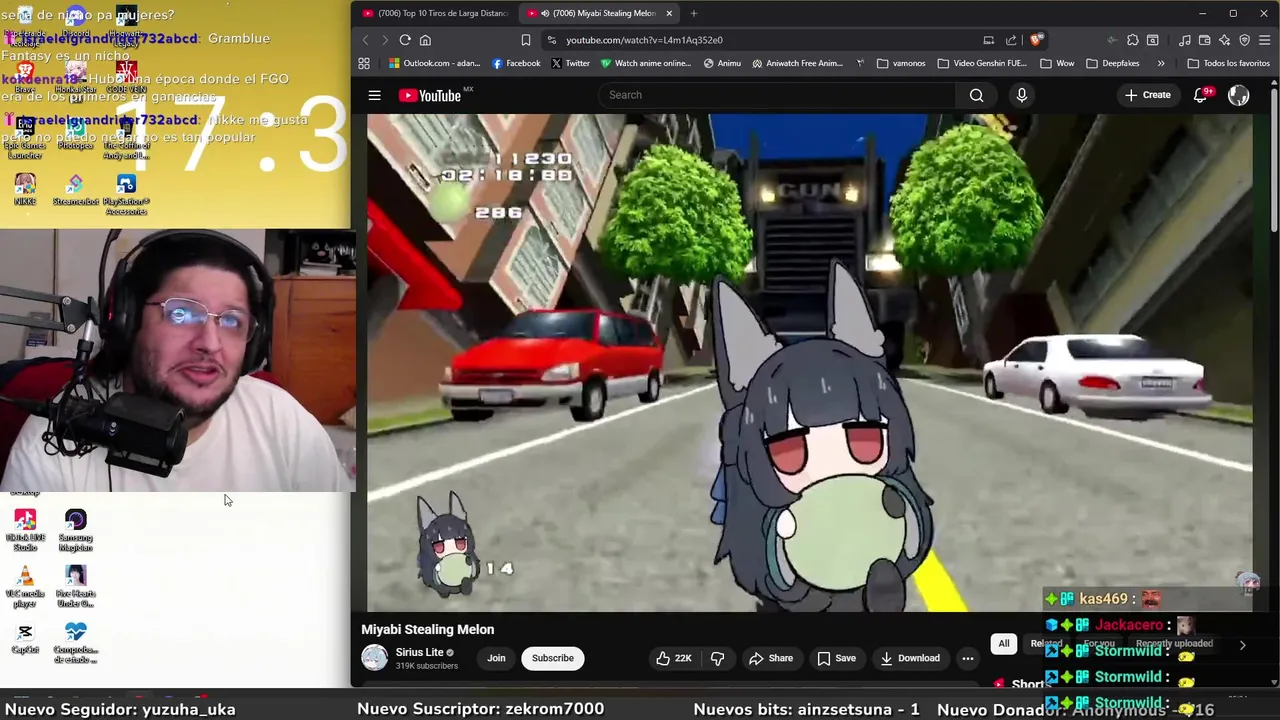Image resolution: width=1280 pixels, height=720 pixels.
Task: Open Watch anime online bookmark
Action: [646, 63]
